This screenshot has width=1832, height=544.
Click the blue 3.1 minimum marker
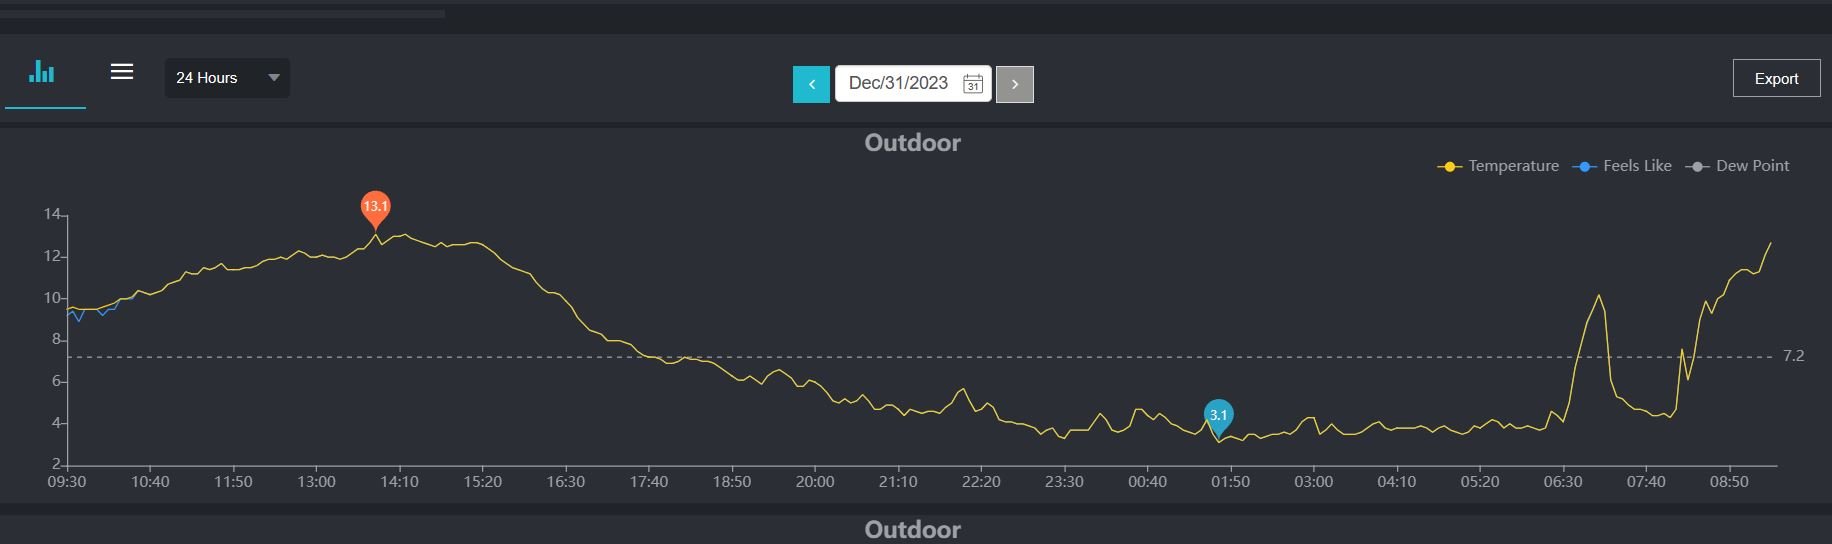(1218, 415)
